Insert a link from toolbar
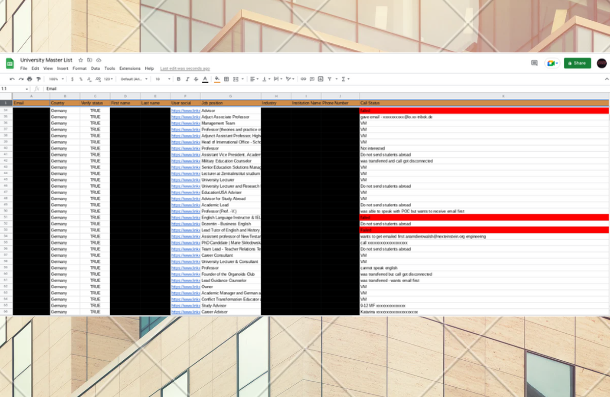Screen dimensions: 610x397 click(303, 79)
